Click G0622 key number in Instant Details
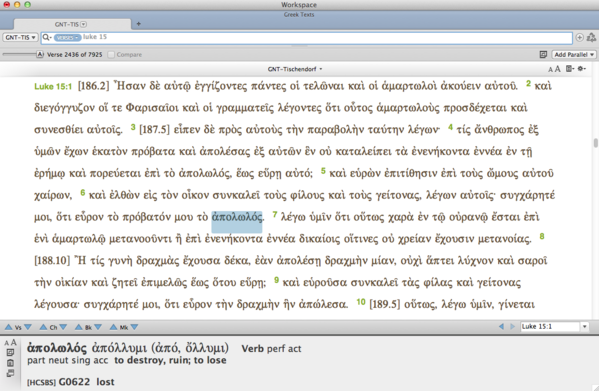 (x=74, y=382)
